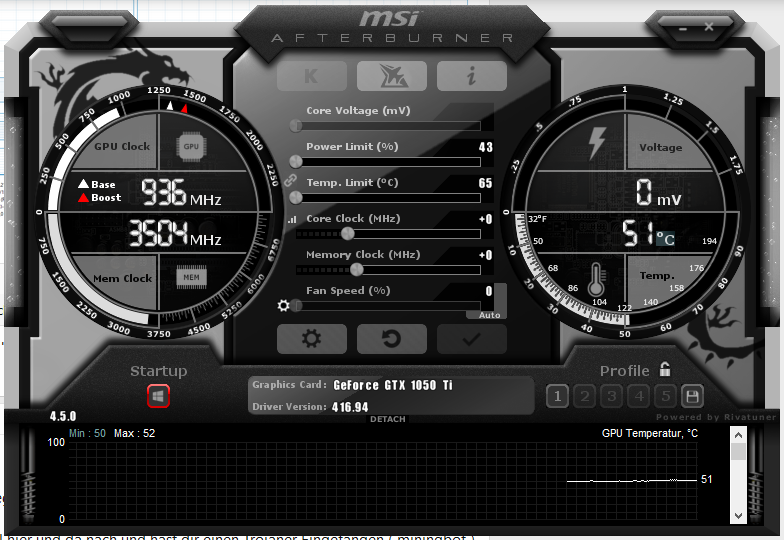Screen dimensions: 784x540
Task: Select profile slot 1
Action: [x=557, y=396]
